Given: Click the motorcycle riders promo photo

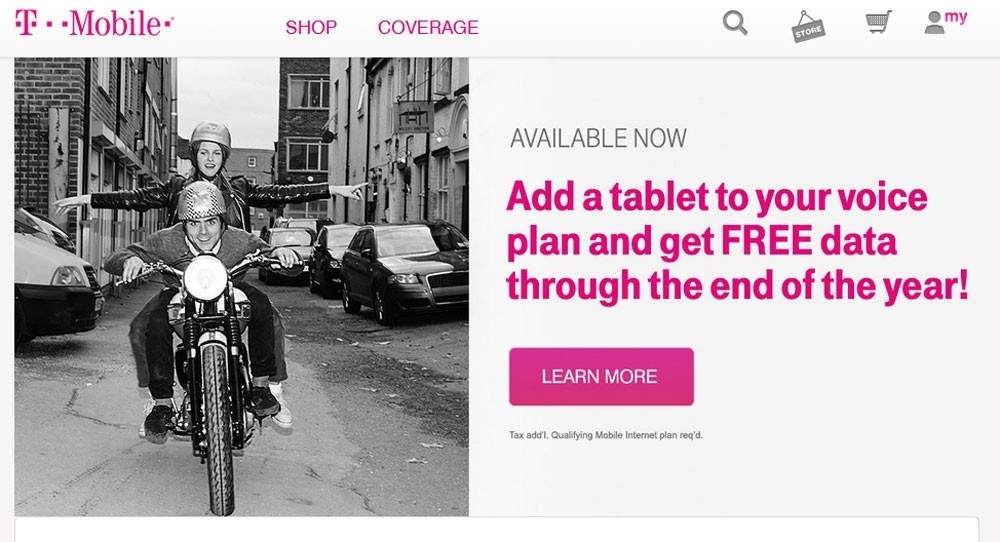Looking at the screenshot, I should point(242,286).
